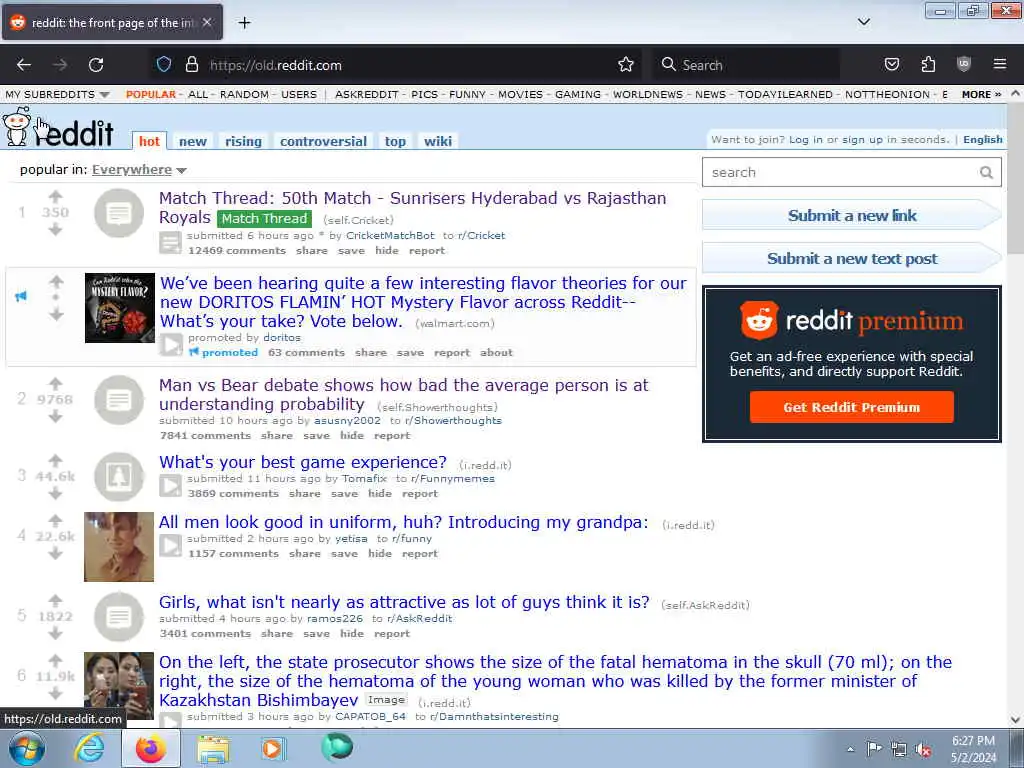This screenshot has height=768, width=1024.
Task: Click the English language link
Action: pos(983,139)
